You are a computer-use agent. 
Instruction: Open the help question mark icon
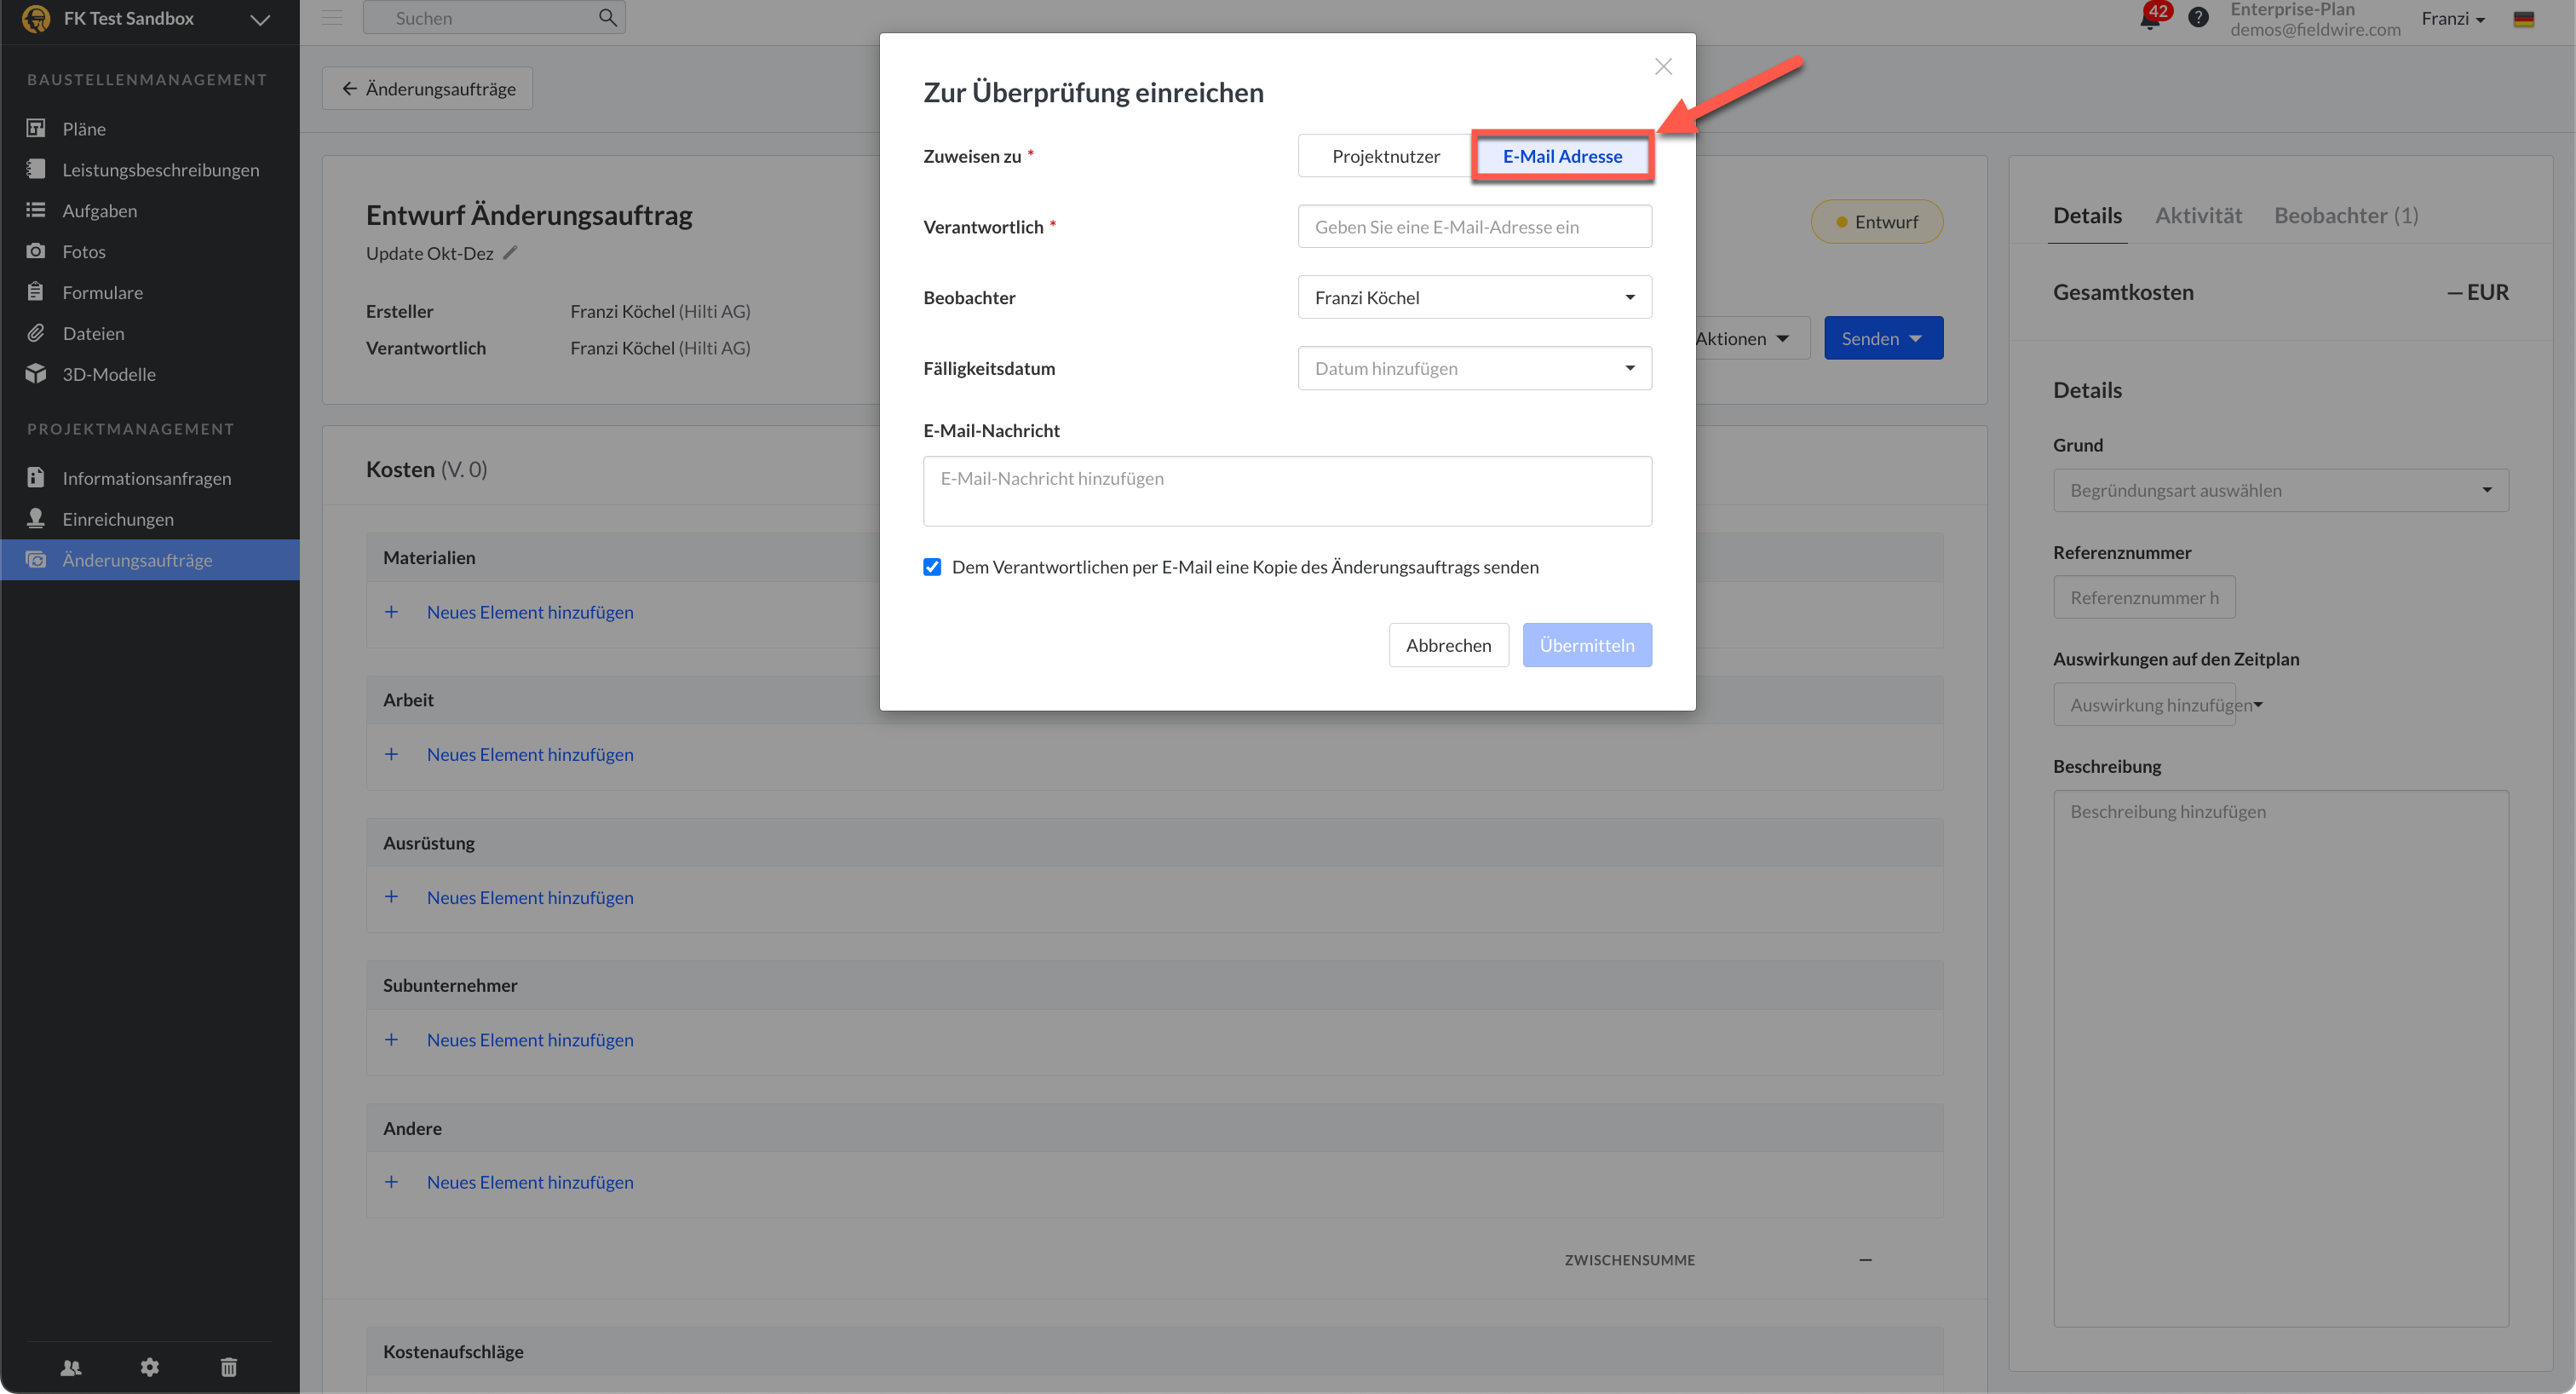(2198, 17)
